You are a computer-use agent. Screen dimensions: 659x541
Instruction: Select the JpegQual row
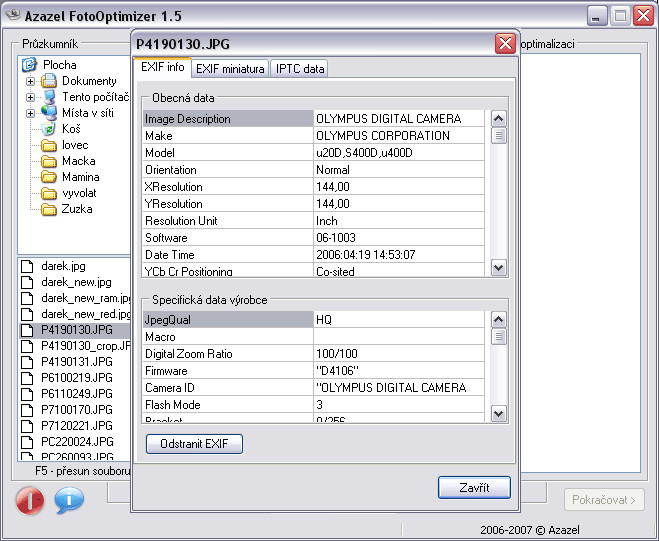tap(314, 320)
